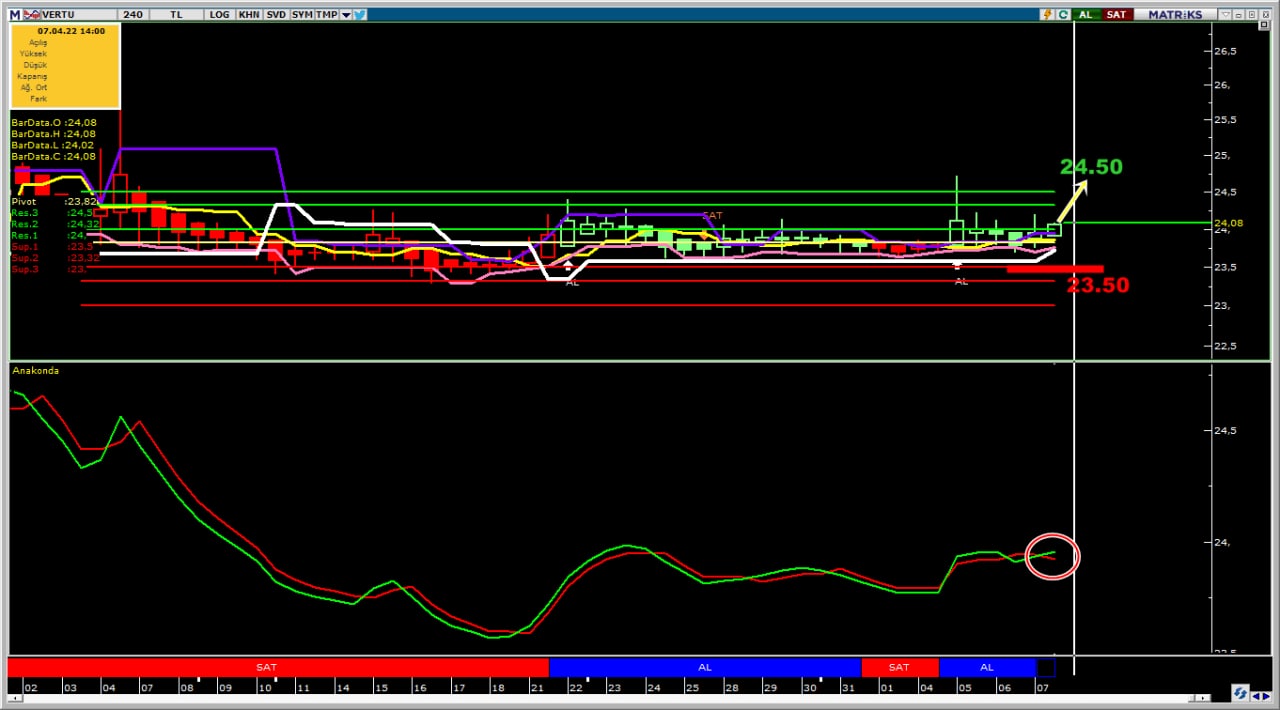Toggle LOG scale on the chart
The image size is (1280, 710).
pyautogui.click(x=219, y=15)
